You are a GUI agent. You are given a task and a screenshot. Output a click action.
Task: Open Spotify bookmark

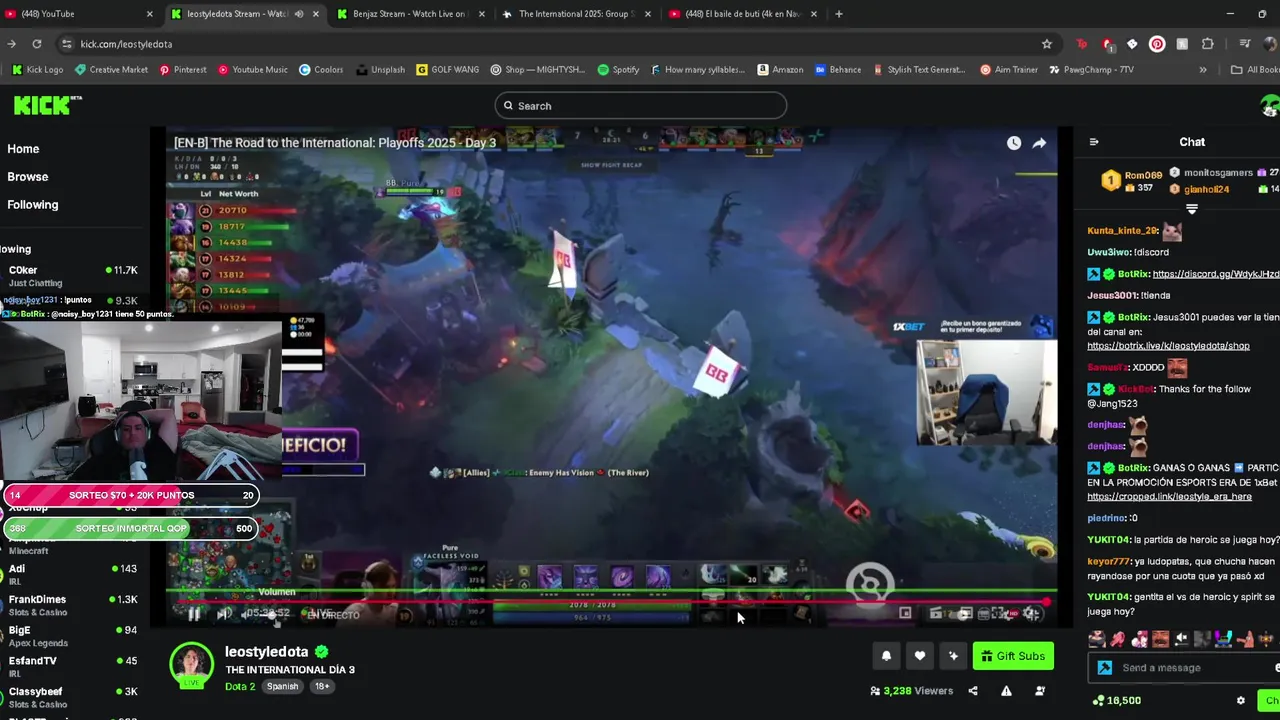tap(618, 70)
